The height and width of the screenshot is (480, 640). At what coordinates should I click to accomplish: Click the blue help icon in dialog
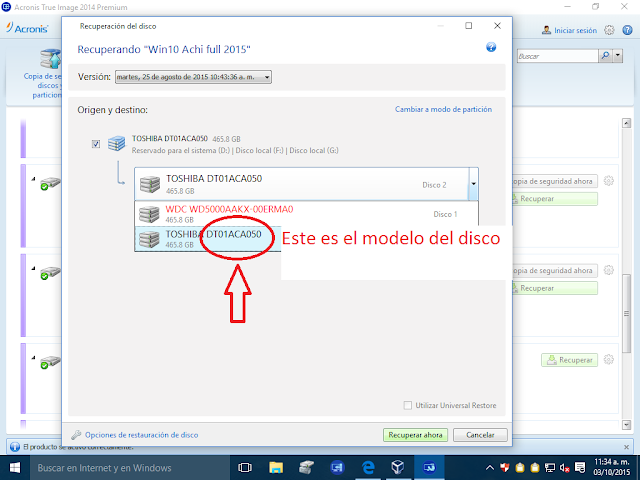[491, 47]
